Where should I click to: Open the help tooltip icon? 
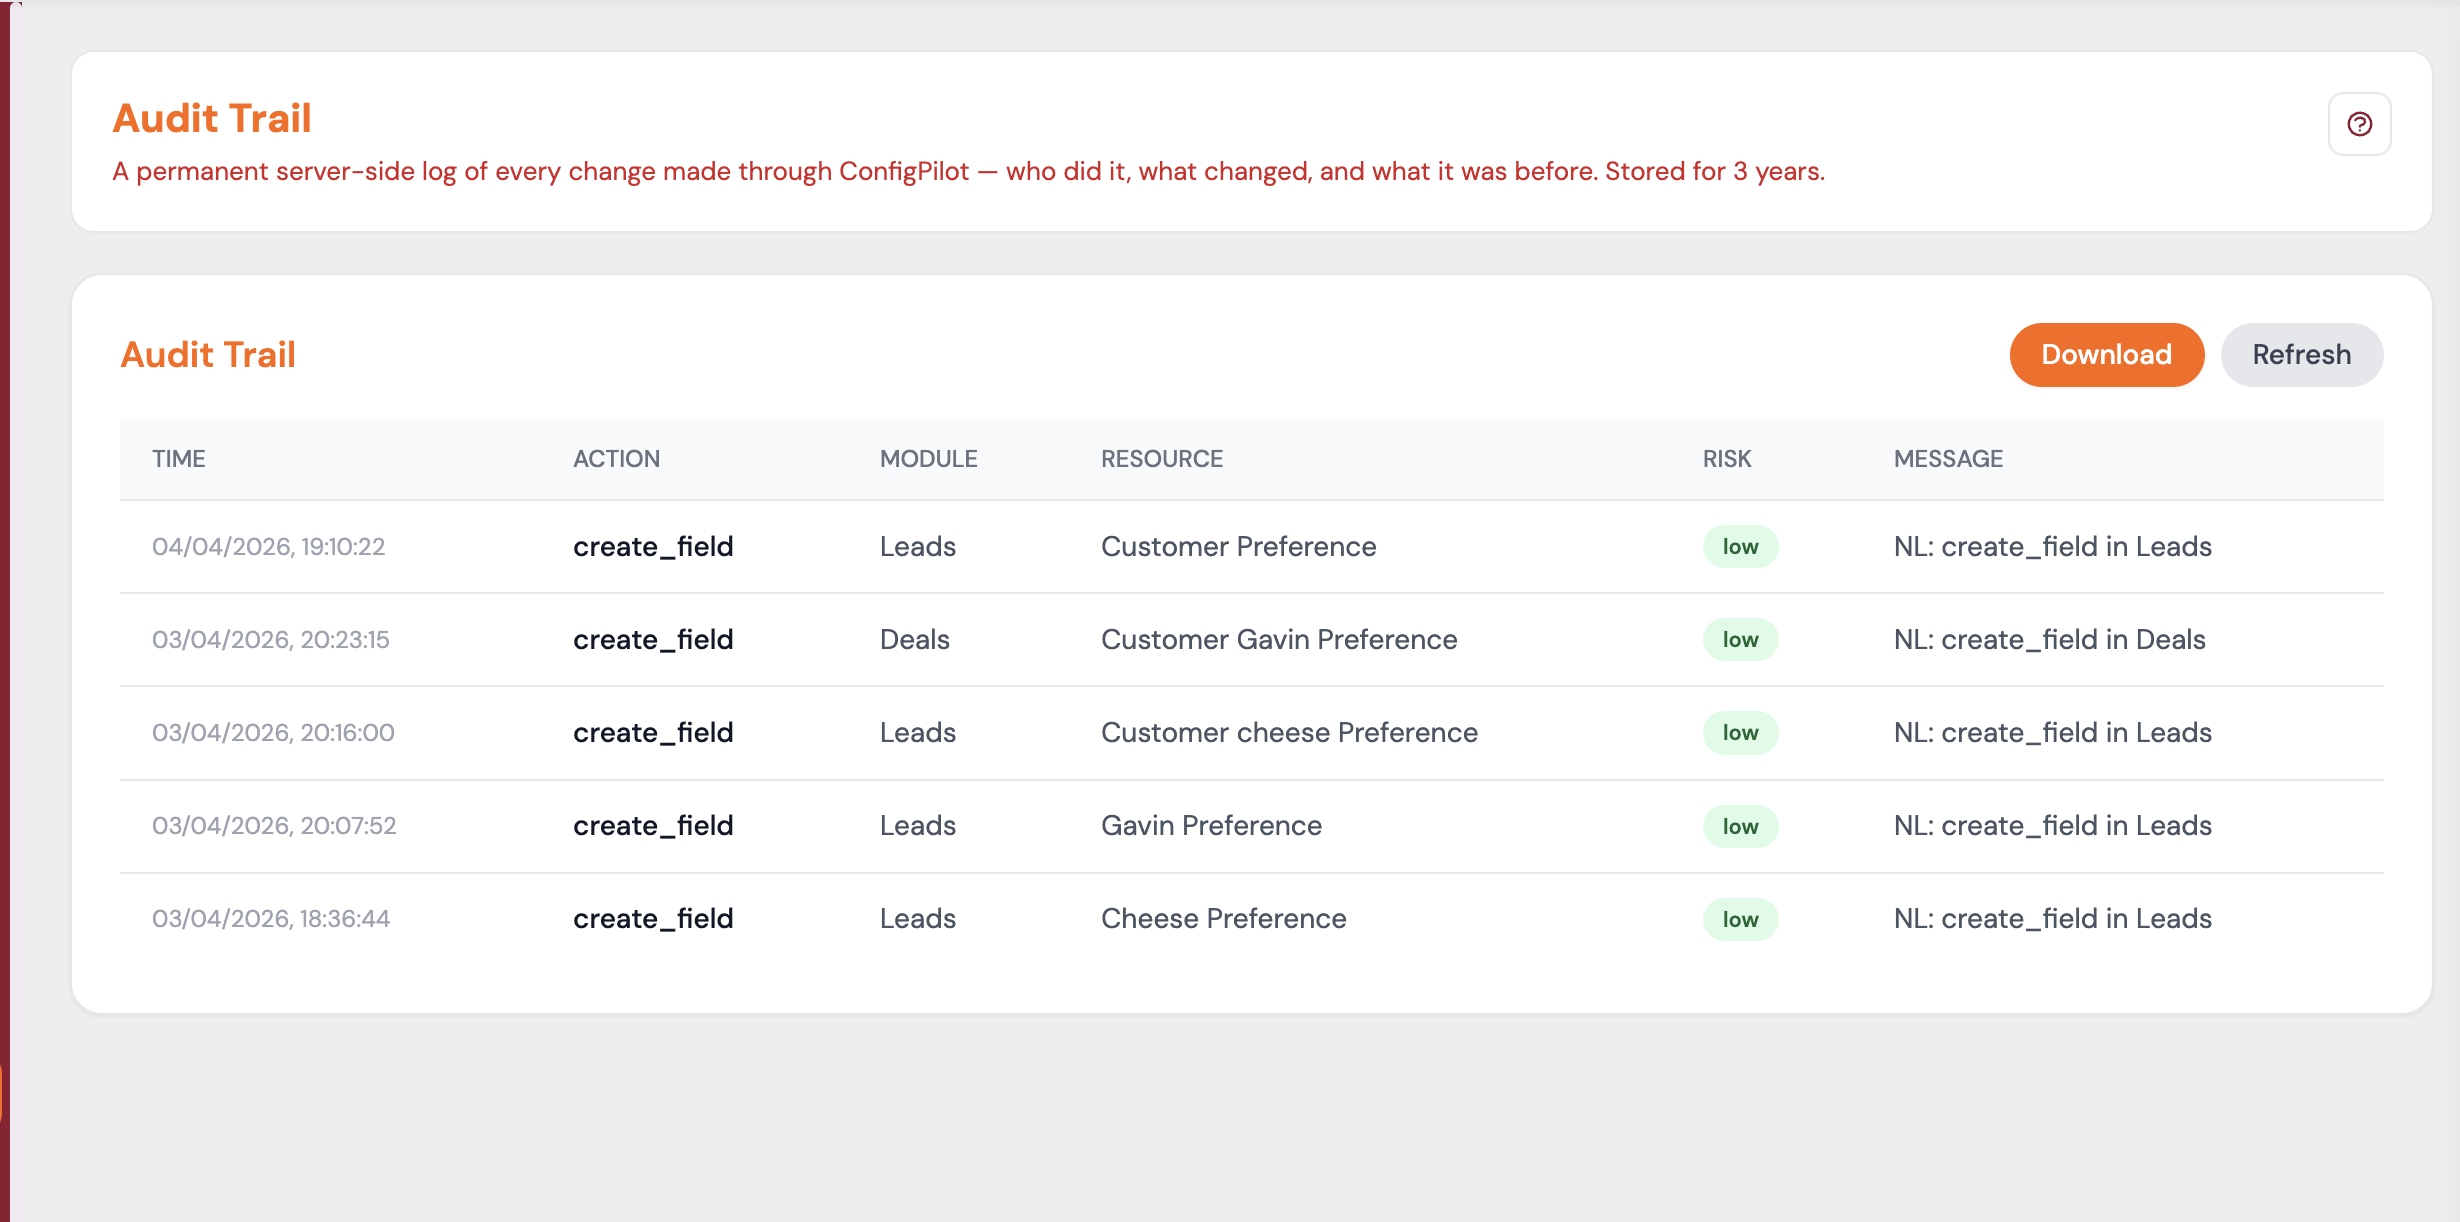2360,123
